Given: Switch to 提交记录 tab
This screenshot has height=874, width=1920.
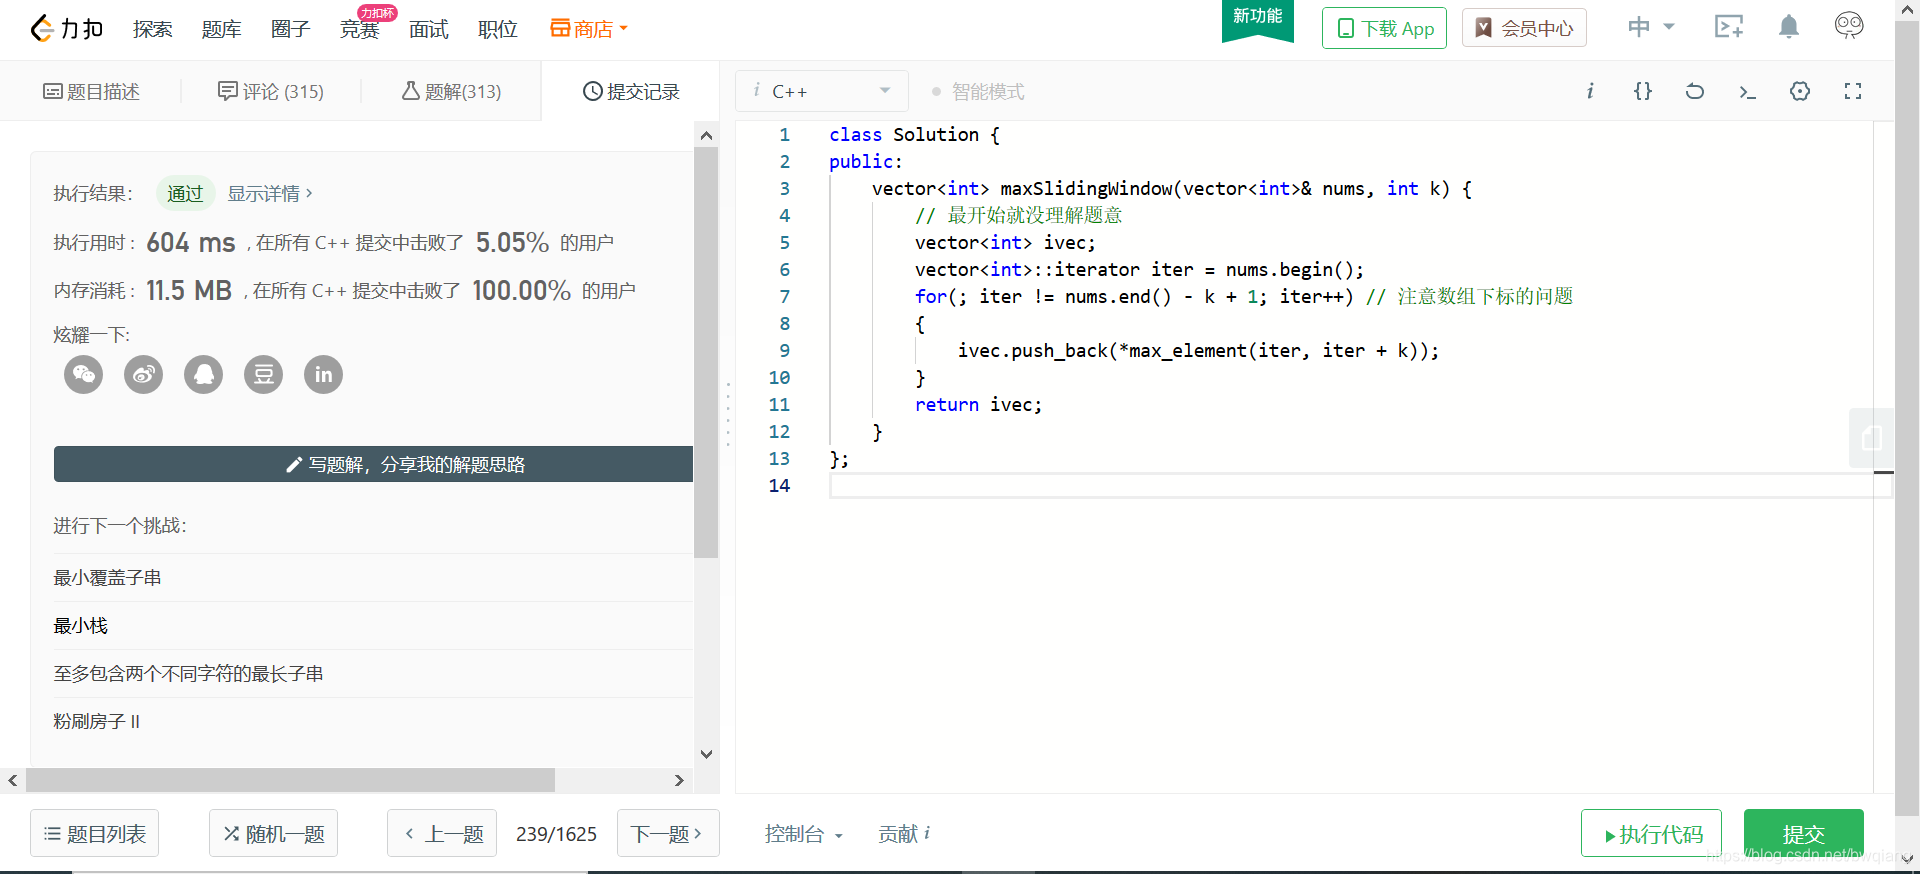Looking at the screenshot, I should [631, 92].
